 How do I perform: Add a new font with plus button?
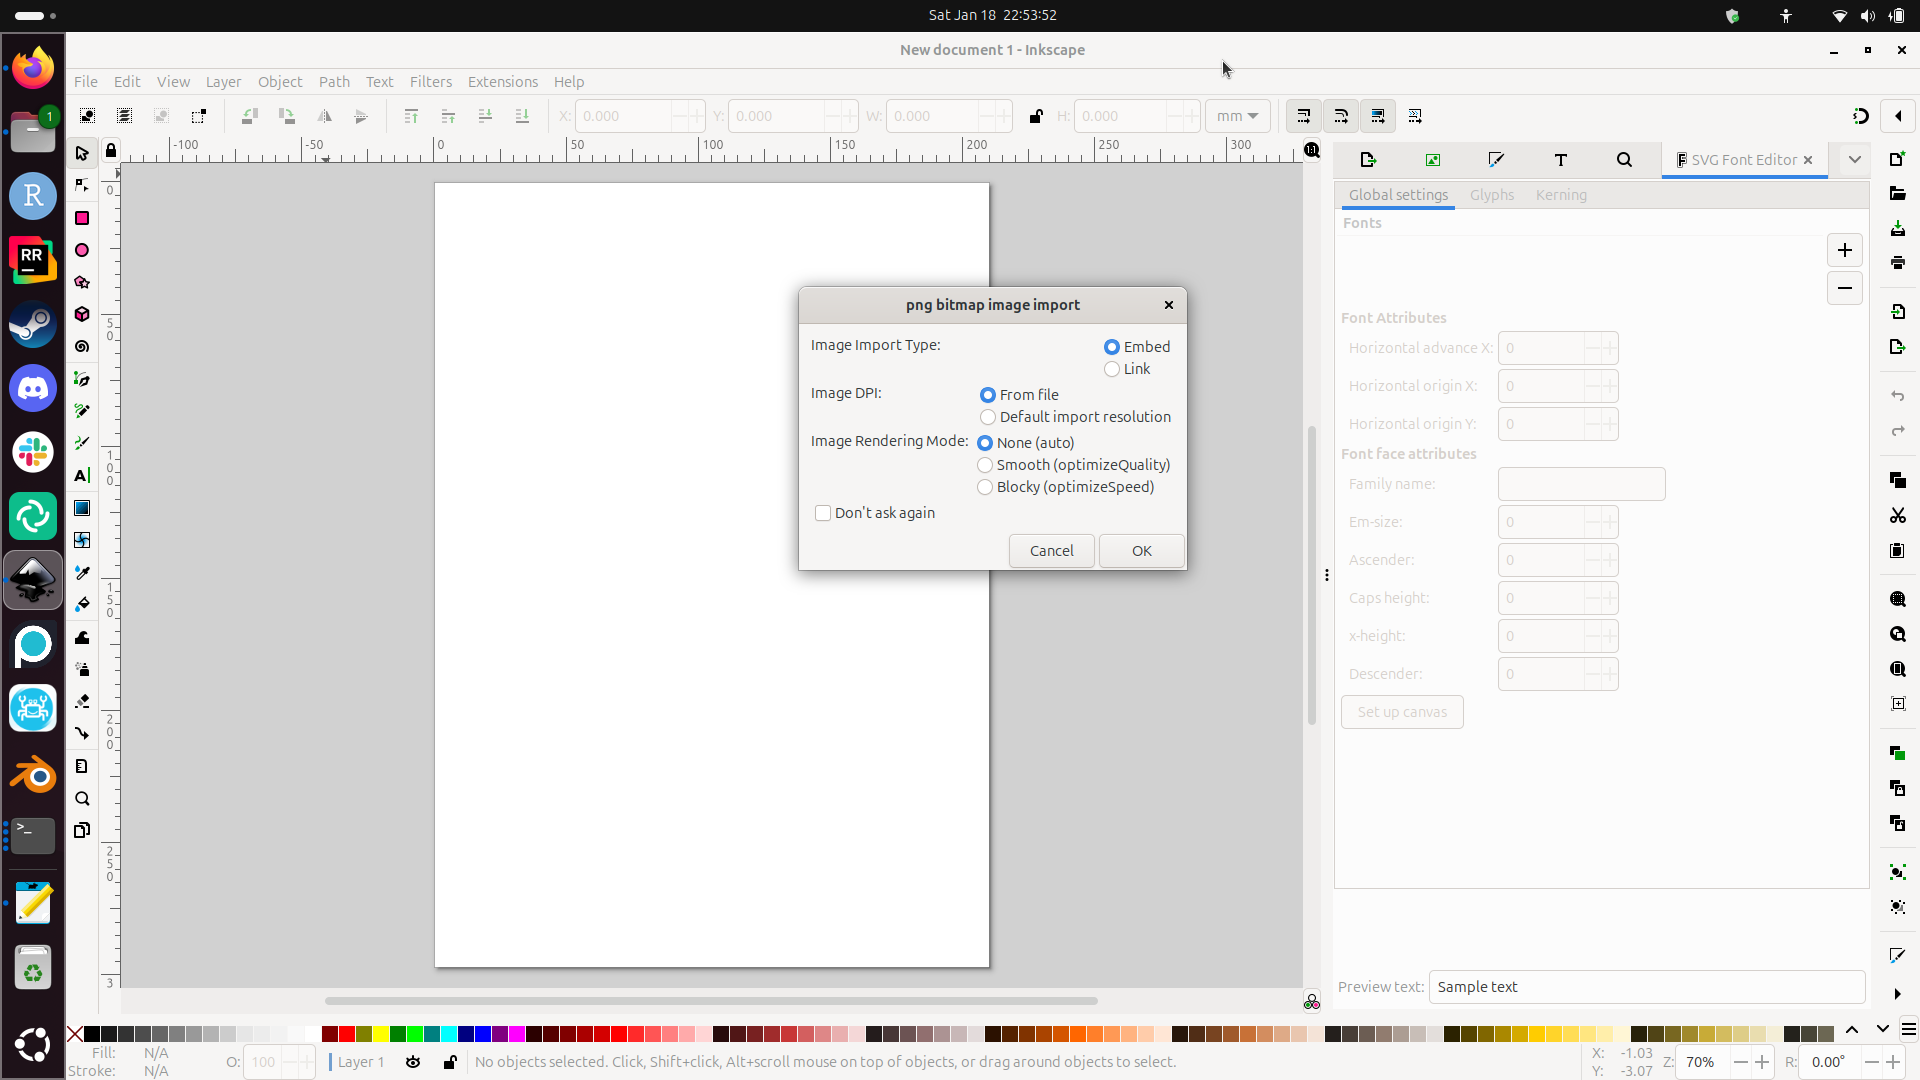[1845, 250]
